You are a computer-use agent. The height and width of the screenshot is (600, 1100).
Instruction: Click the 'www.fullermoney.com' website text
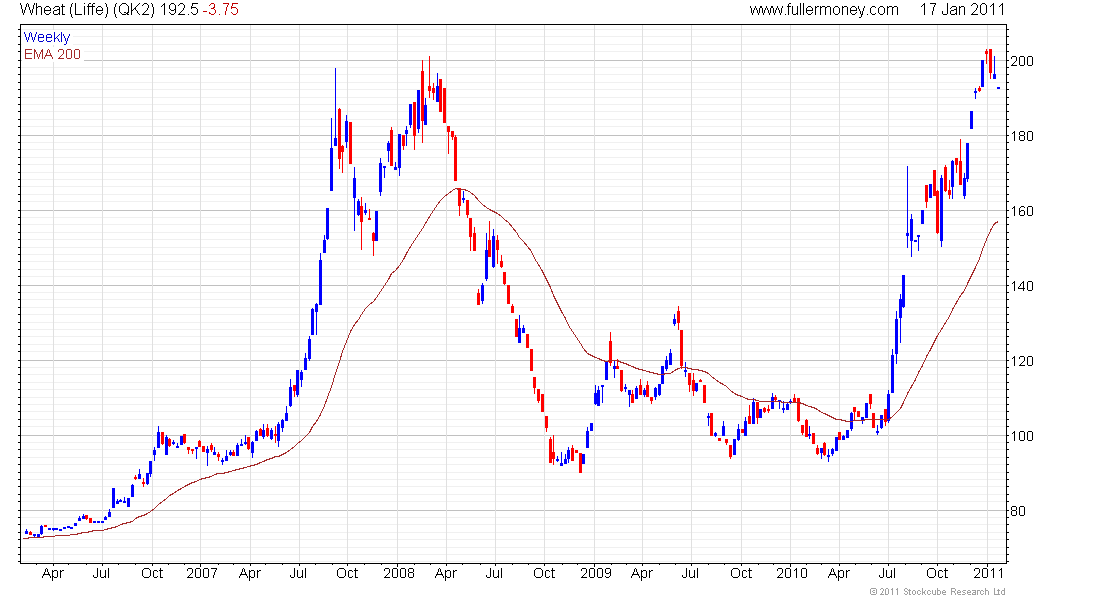(824, 10)
